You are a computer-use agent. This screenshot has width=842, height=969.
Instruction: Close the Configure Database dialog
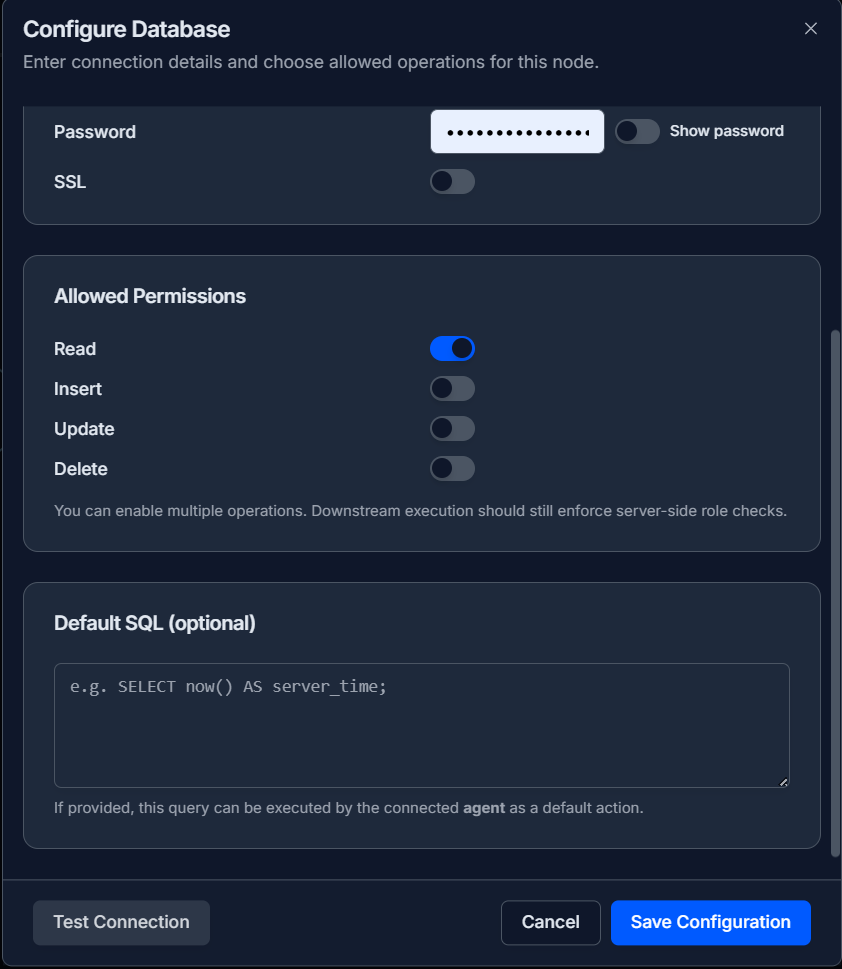[811, 28]
